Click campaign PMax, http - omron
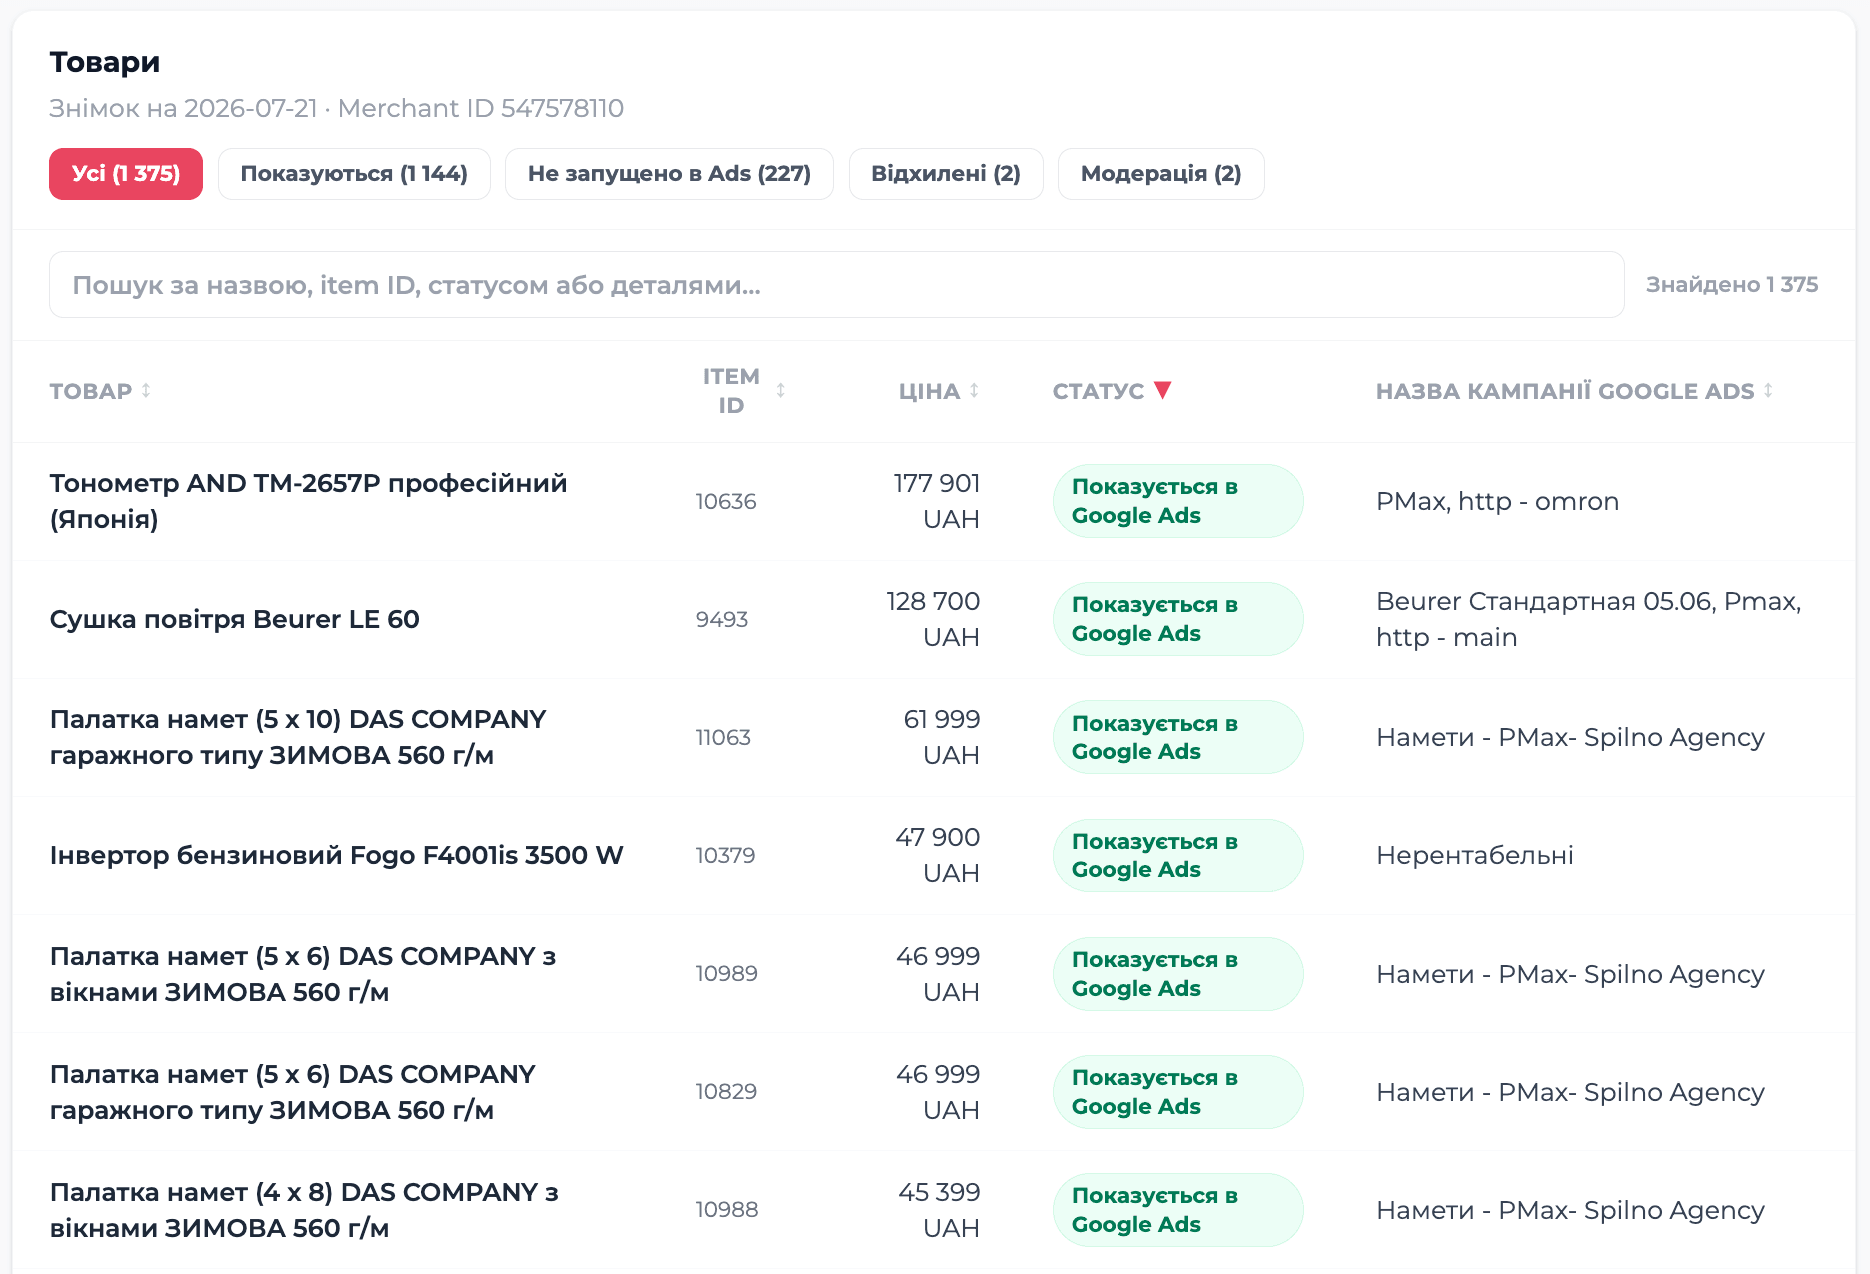Viewport: 1870px width, 1274px height. (x=1497, y=501)
